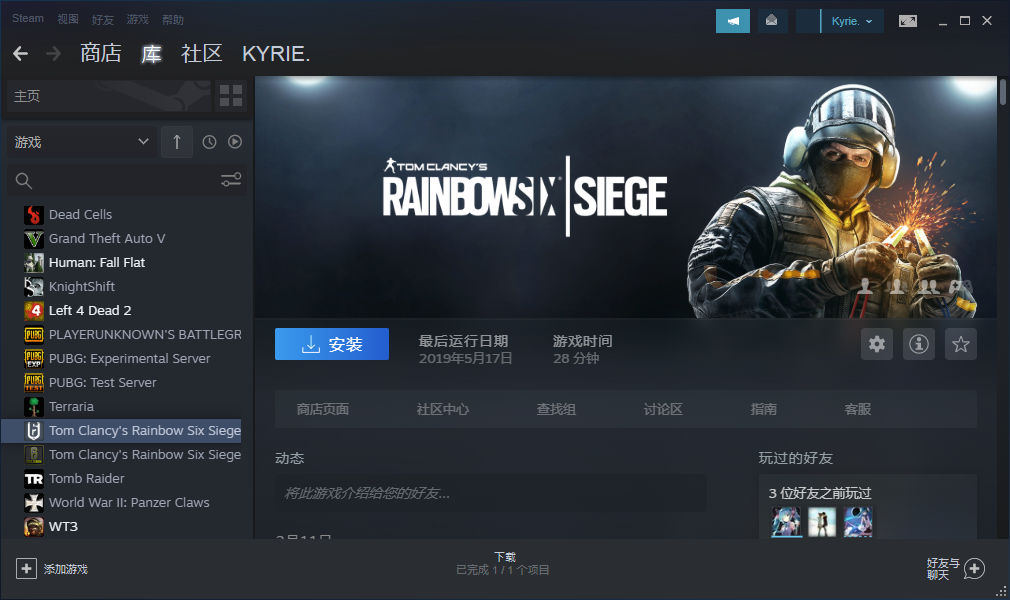Select the highlighted Tom Clancy's Rainbow Six Siege row
Image resolution: width=1010 pixels, height=600 pixels.
point(121,431)
